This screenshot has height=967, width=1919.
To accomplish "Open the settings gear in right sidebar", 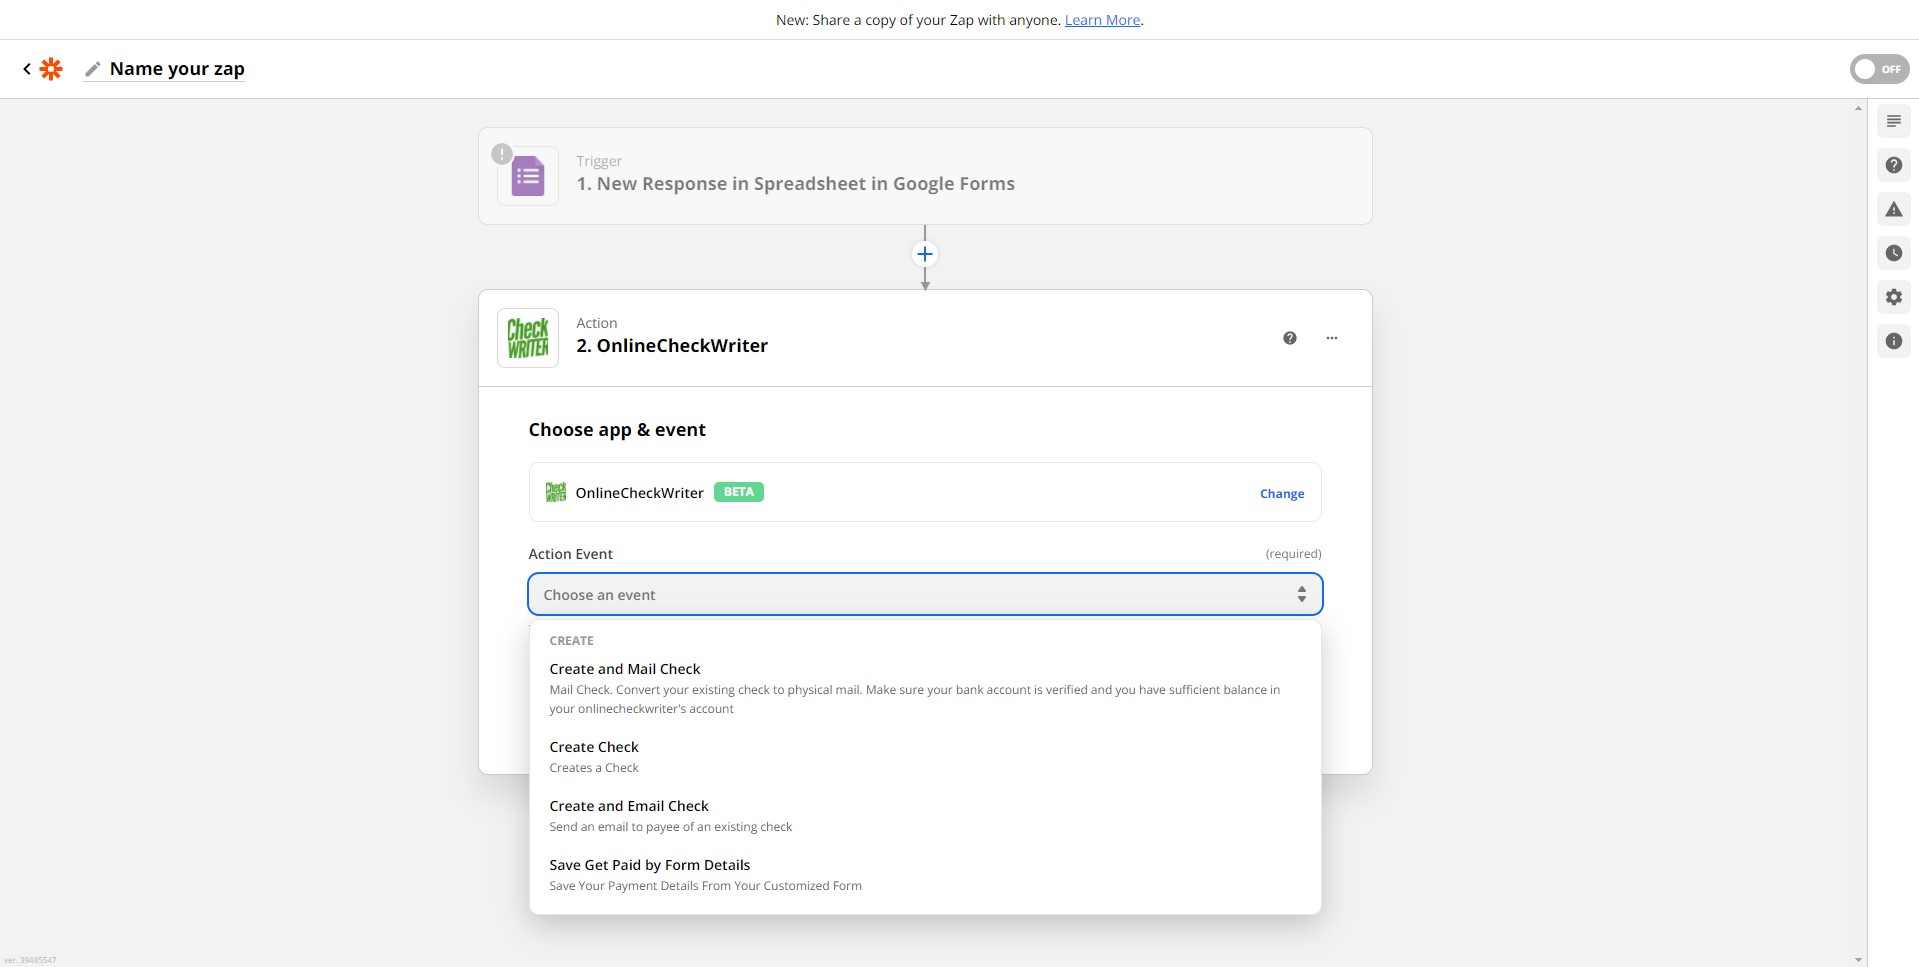I will pos(1893,298).
